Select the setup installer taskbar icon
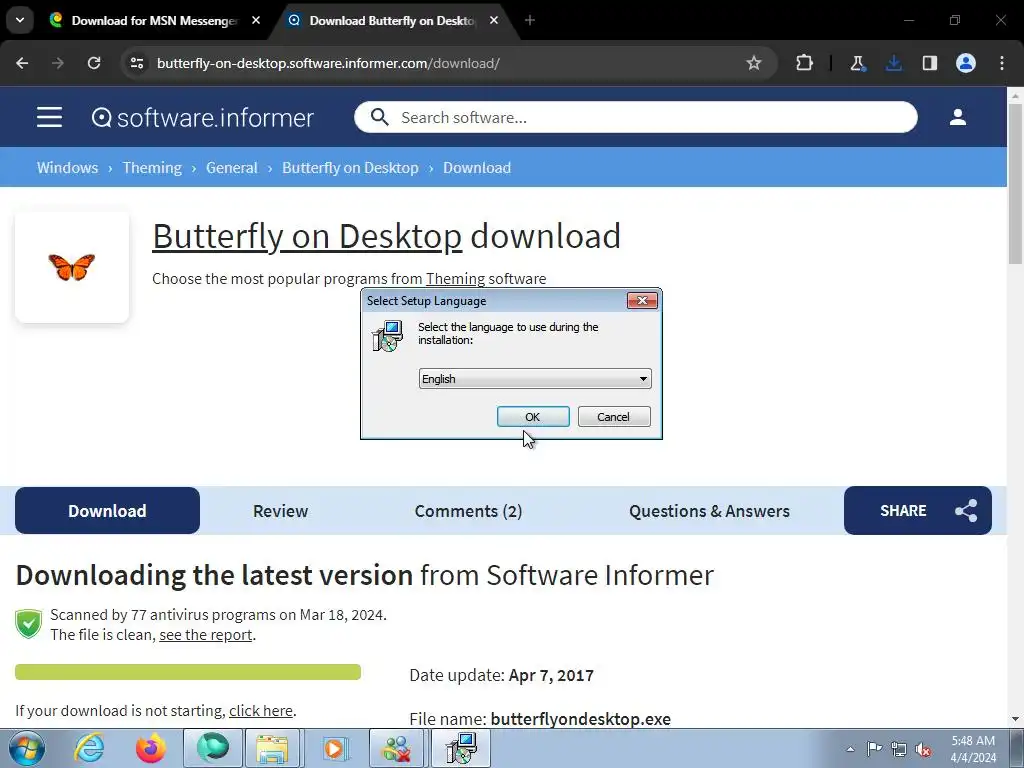 (x=460, y=748)
